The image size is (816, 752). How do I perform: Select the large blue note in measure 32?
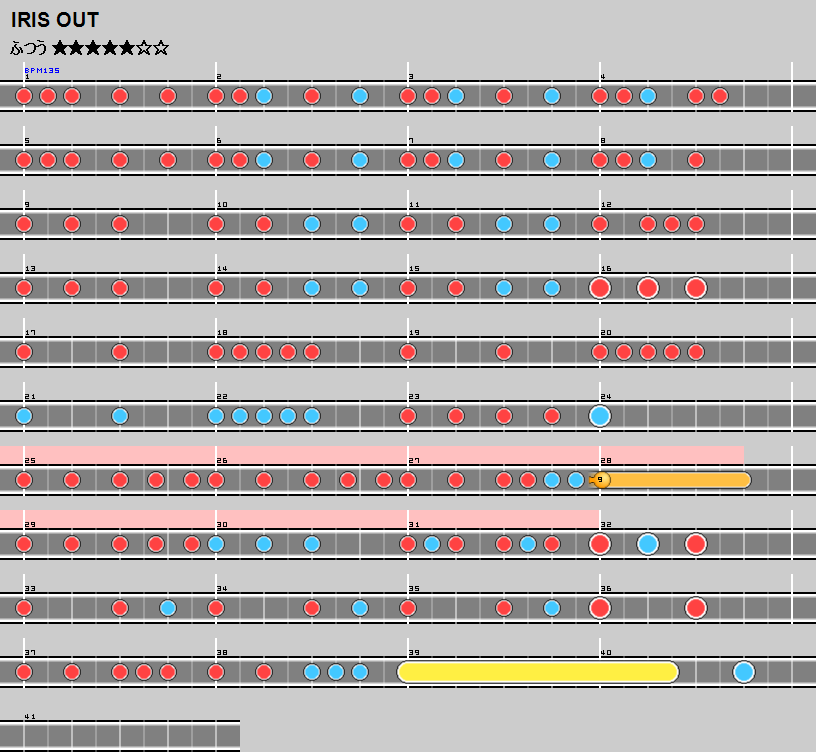click(x=648, y=544)
